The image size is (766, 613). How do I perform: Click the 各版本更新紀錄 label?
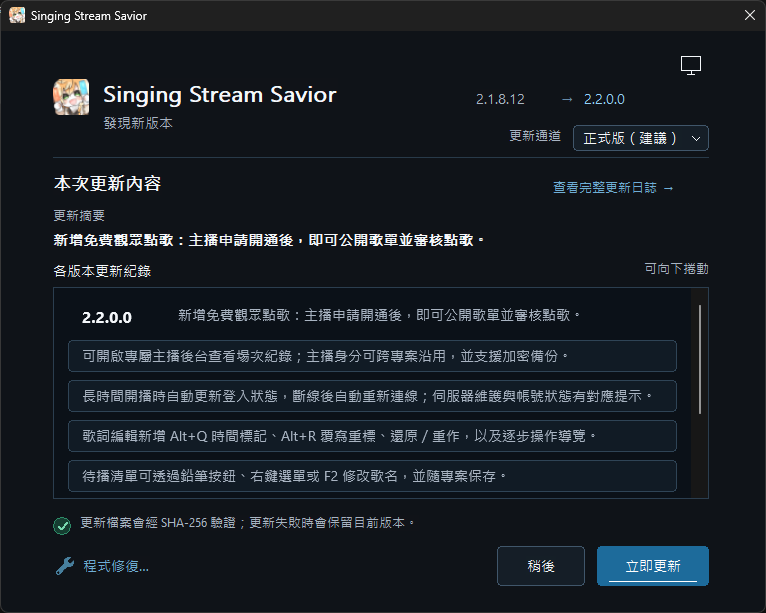(102, 271)
